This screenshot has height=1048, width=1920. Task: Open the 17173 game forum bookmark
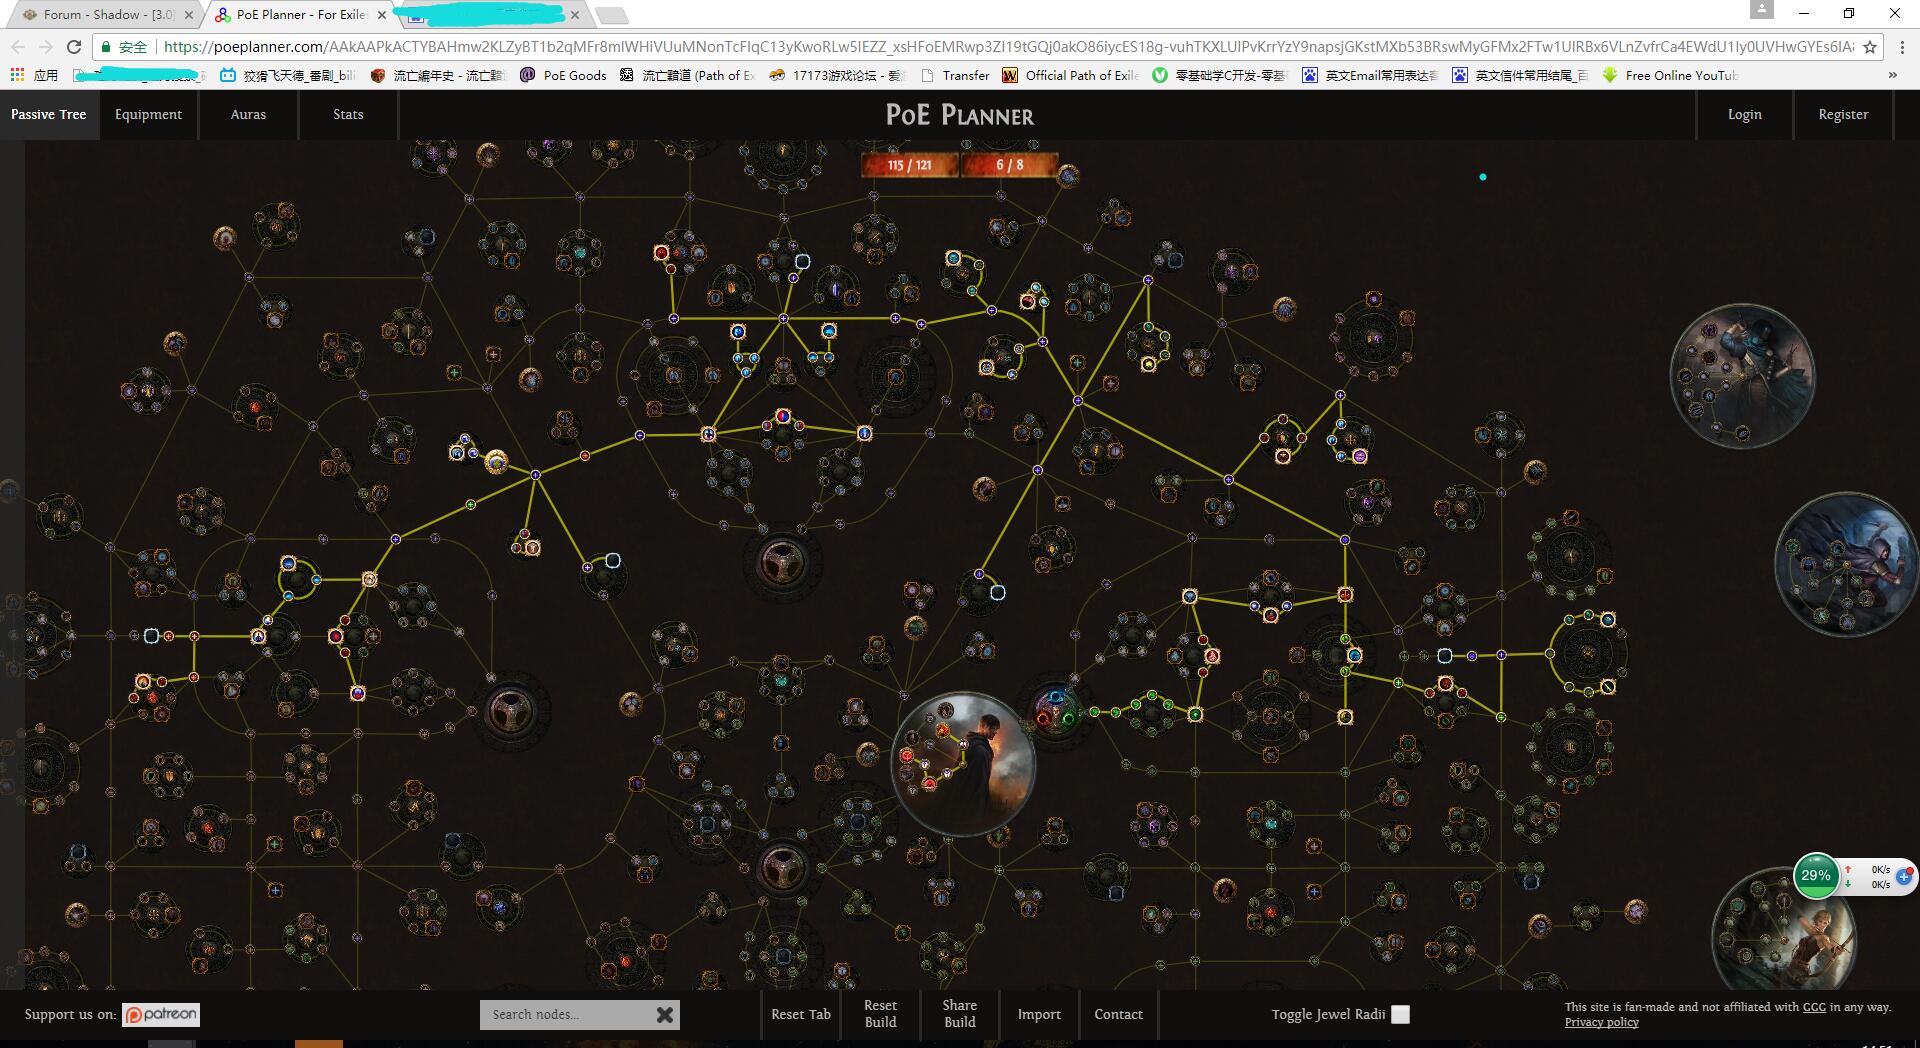pyautogui.click(x=836, y=75)
